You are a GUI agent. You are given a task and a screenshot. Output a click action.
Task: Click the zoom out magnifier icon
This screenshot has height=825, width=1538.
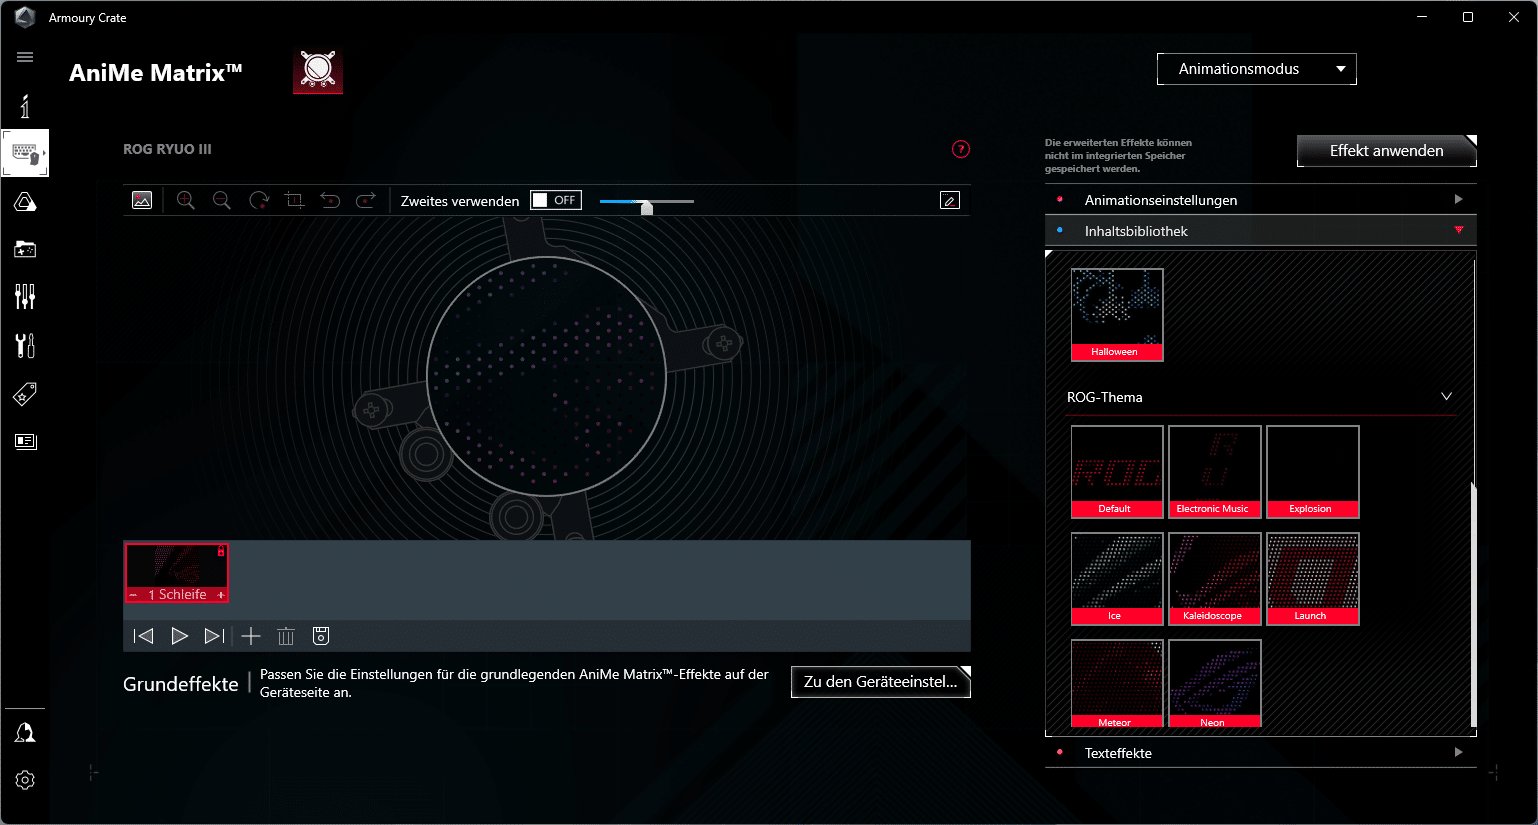(x=222, y=200)
